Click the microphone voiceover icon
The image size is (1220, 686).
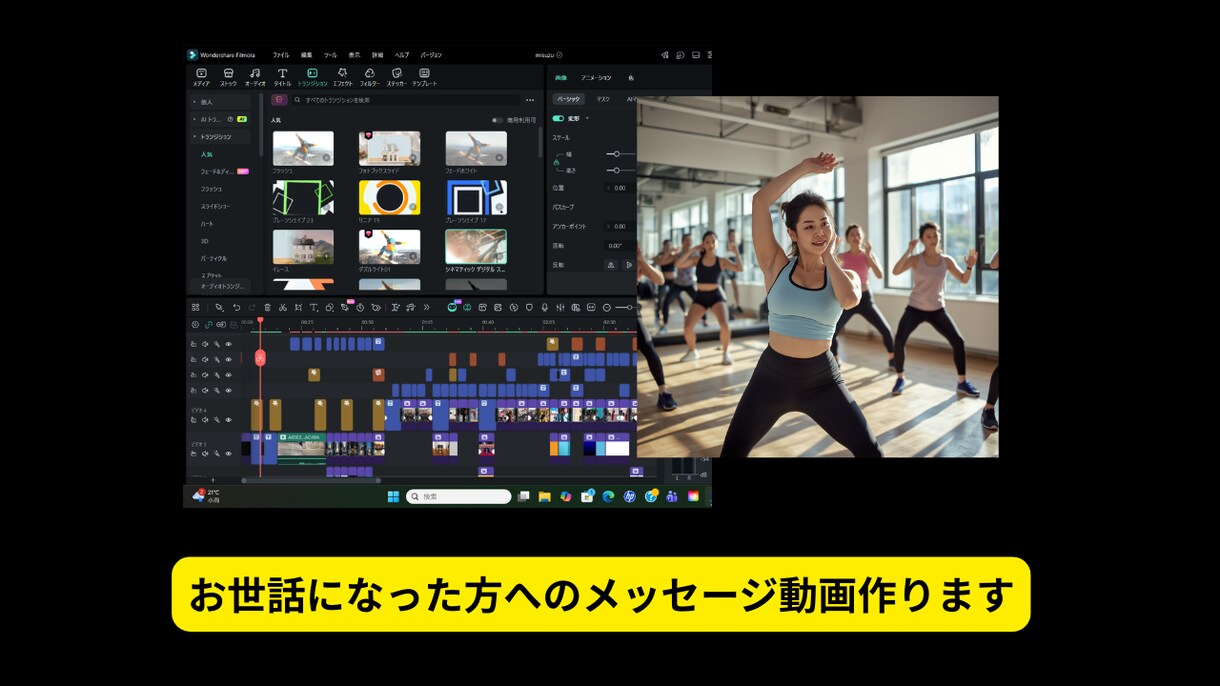(x=544, y=307)
